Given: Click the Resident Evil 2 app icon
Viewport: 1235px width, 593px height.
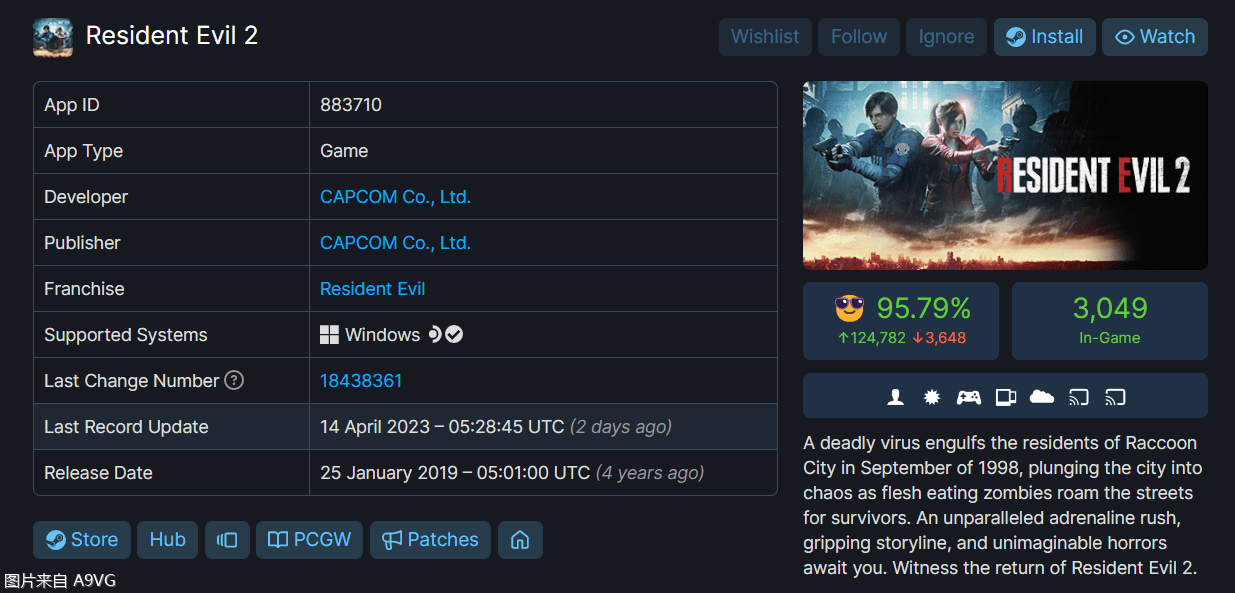Looking at the screenshot, I should click(53, 37).
